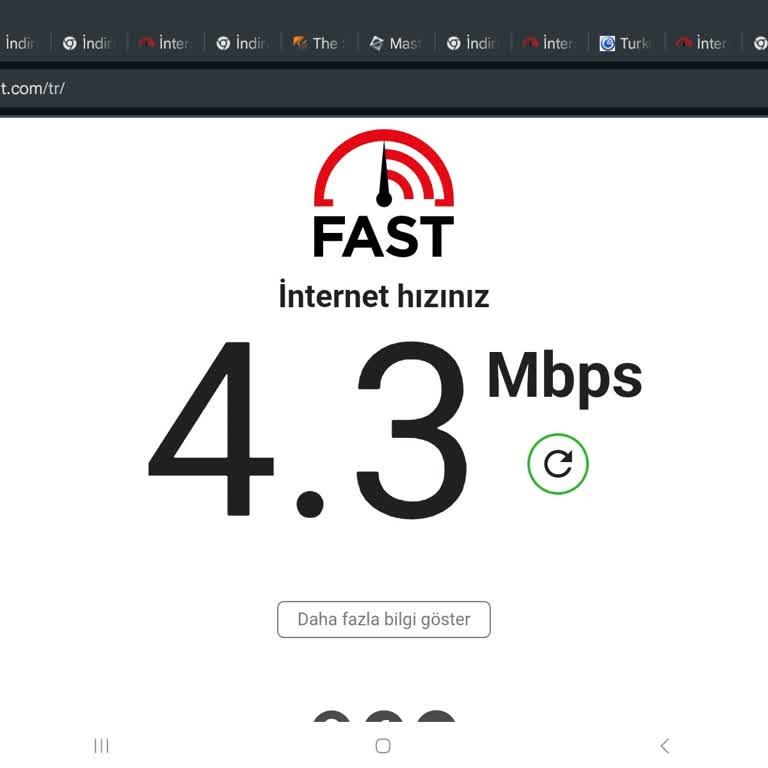This screenshot has height=768, width=768.
Task: Switch to the "The" browser tab
Action: tap(319, 43)
